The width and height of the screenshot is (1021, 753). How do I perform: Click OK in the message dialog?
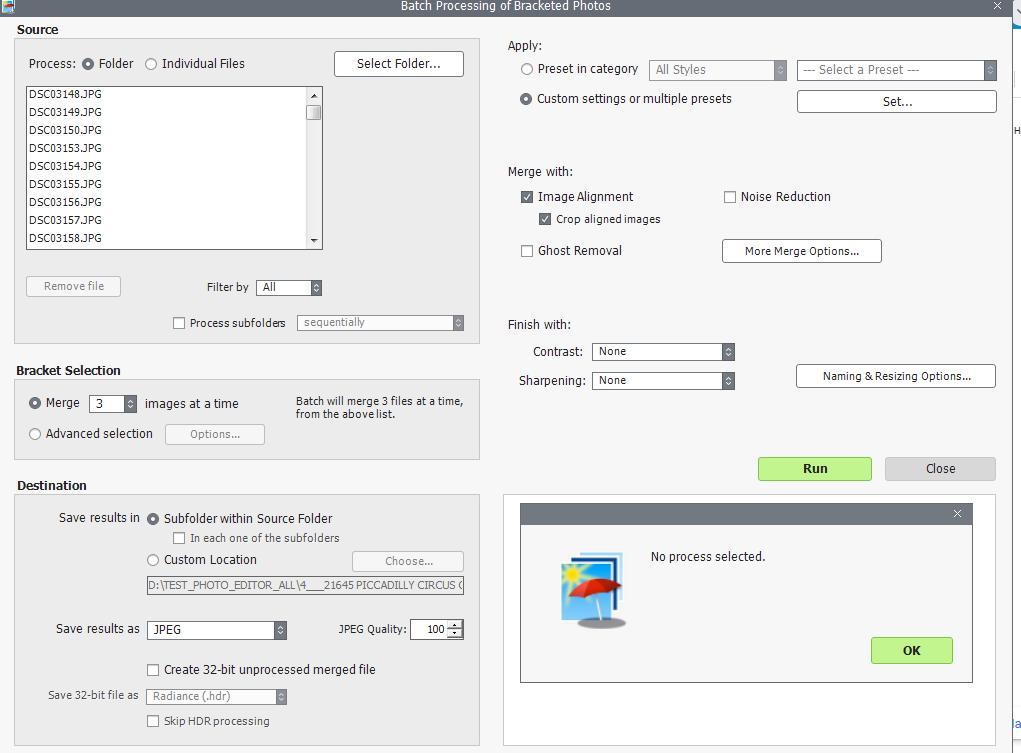(x=911, y=651)
